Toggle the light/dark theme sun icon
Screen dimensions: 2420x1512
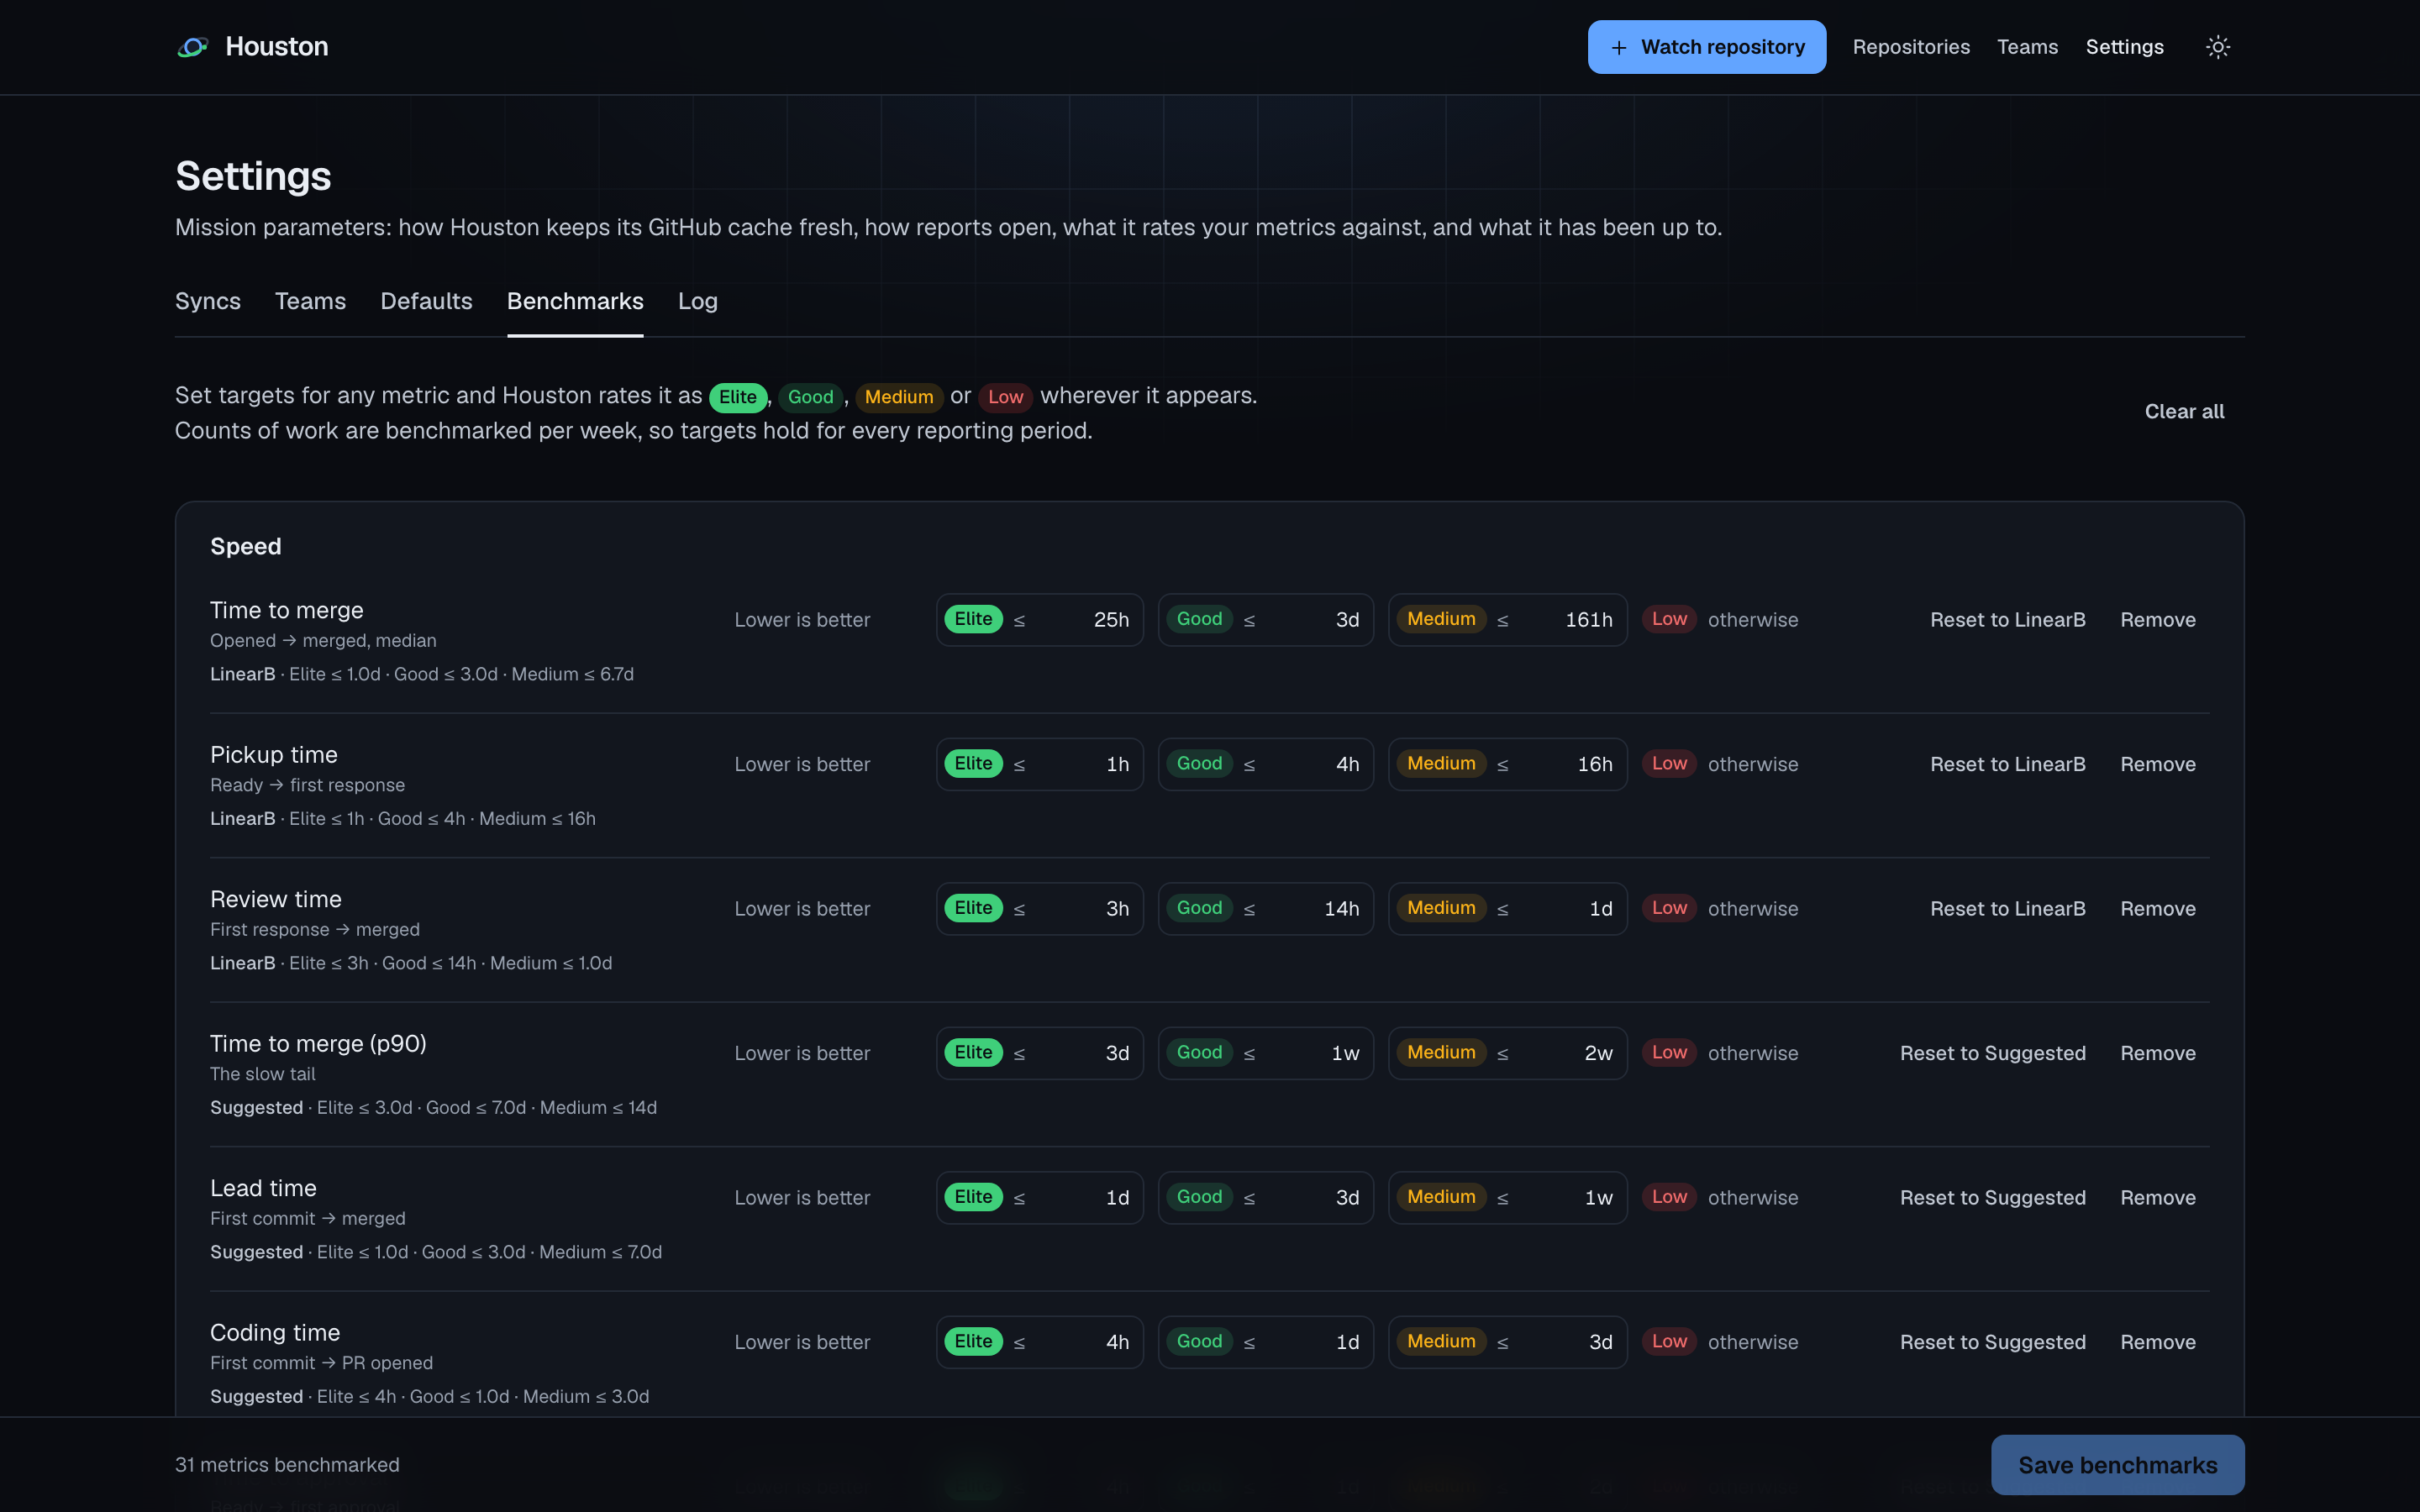tap(2217, 47)
